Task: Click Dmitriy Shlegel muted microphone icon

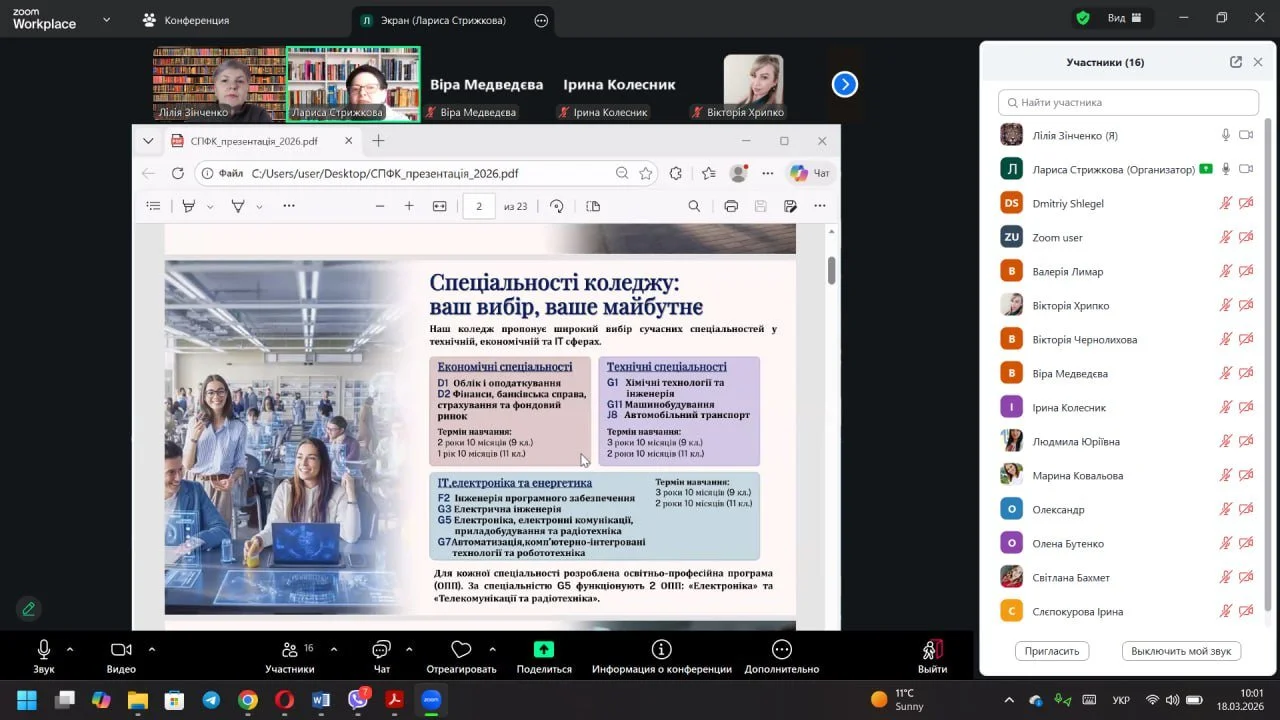Action: point(1225,203)
